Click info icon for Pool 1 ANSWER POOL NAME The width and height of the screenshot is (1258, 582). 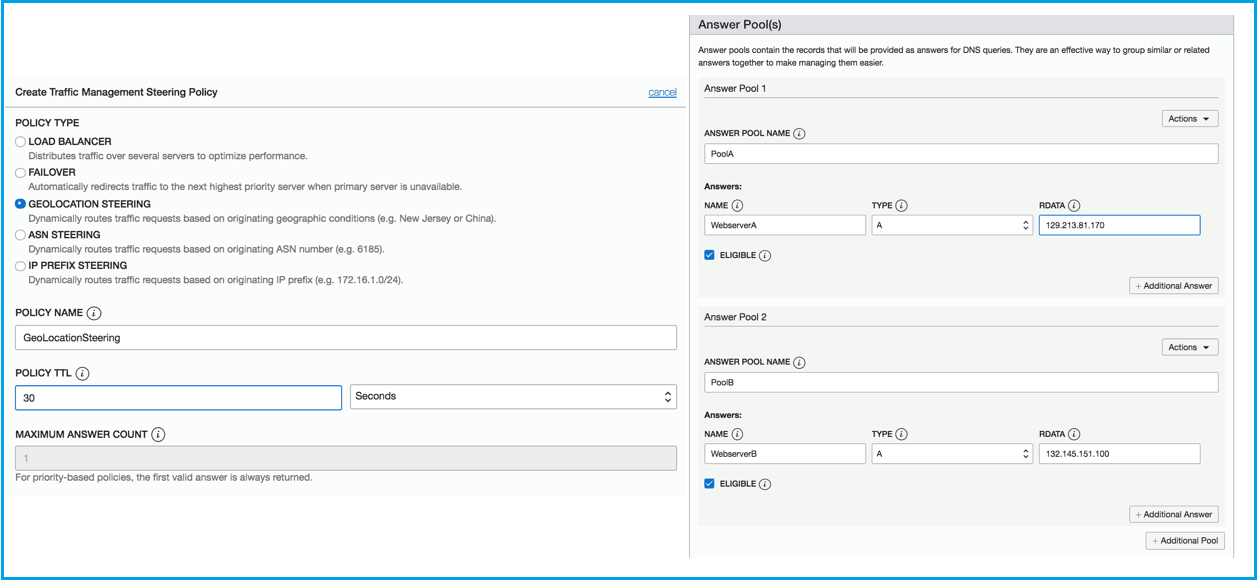point(800,133)
